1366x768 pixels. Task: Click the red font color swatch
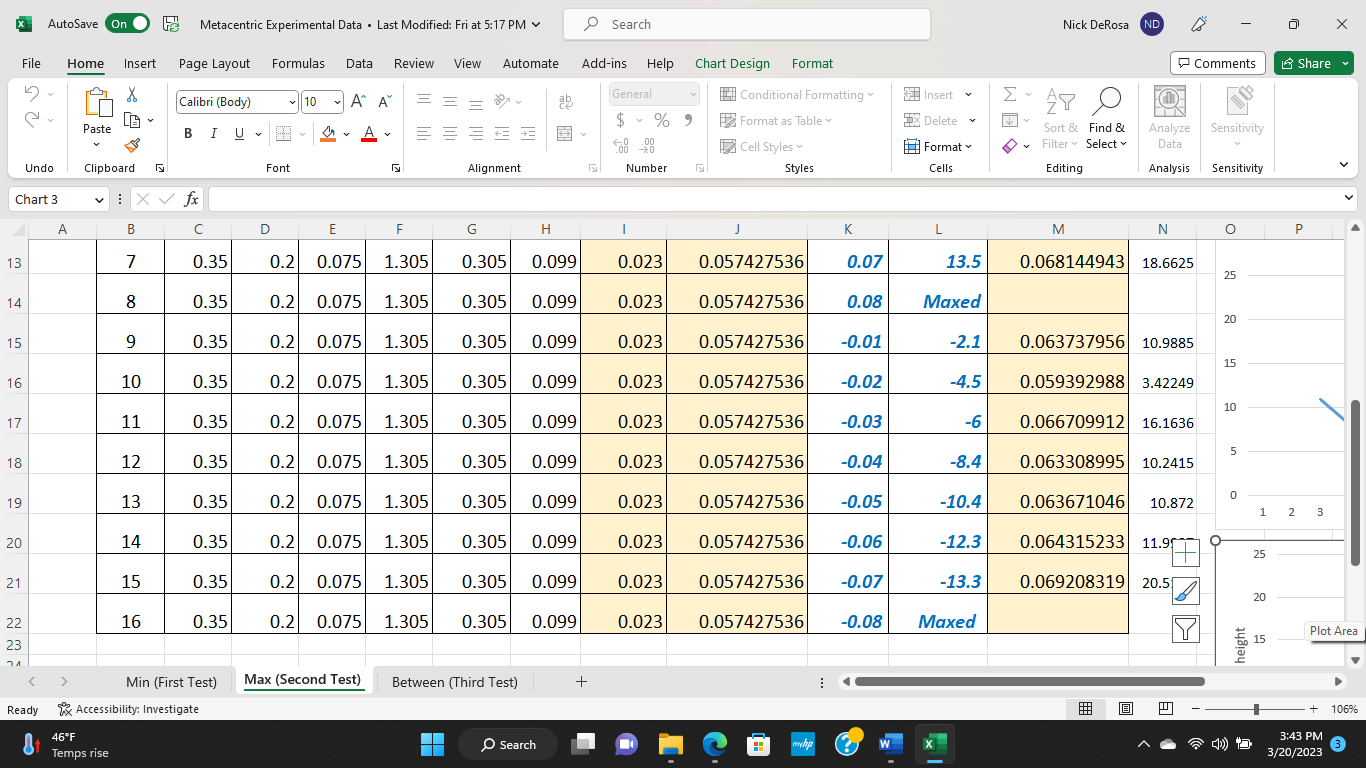pos(368,133)
